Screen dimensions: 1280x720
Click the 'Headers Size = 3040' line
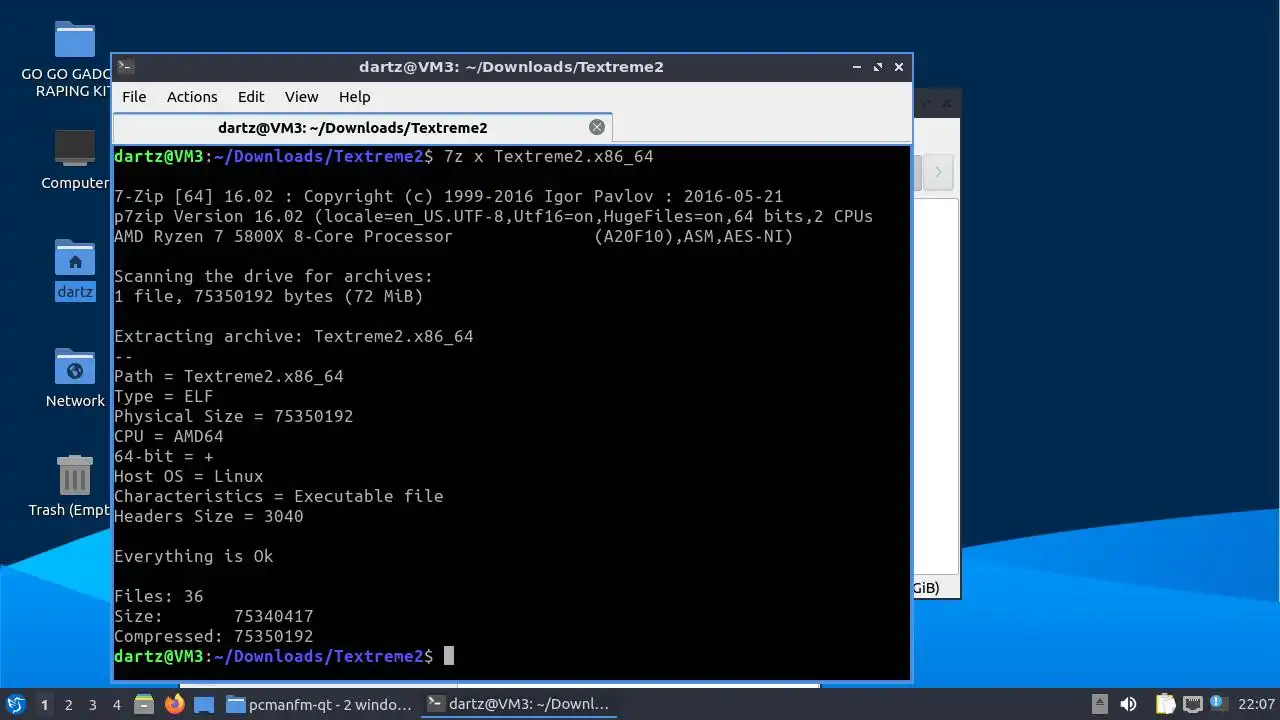coord(208,516)
